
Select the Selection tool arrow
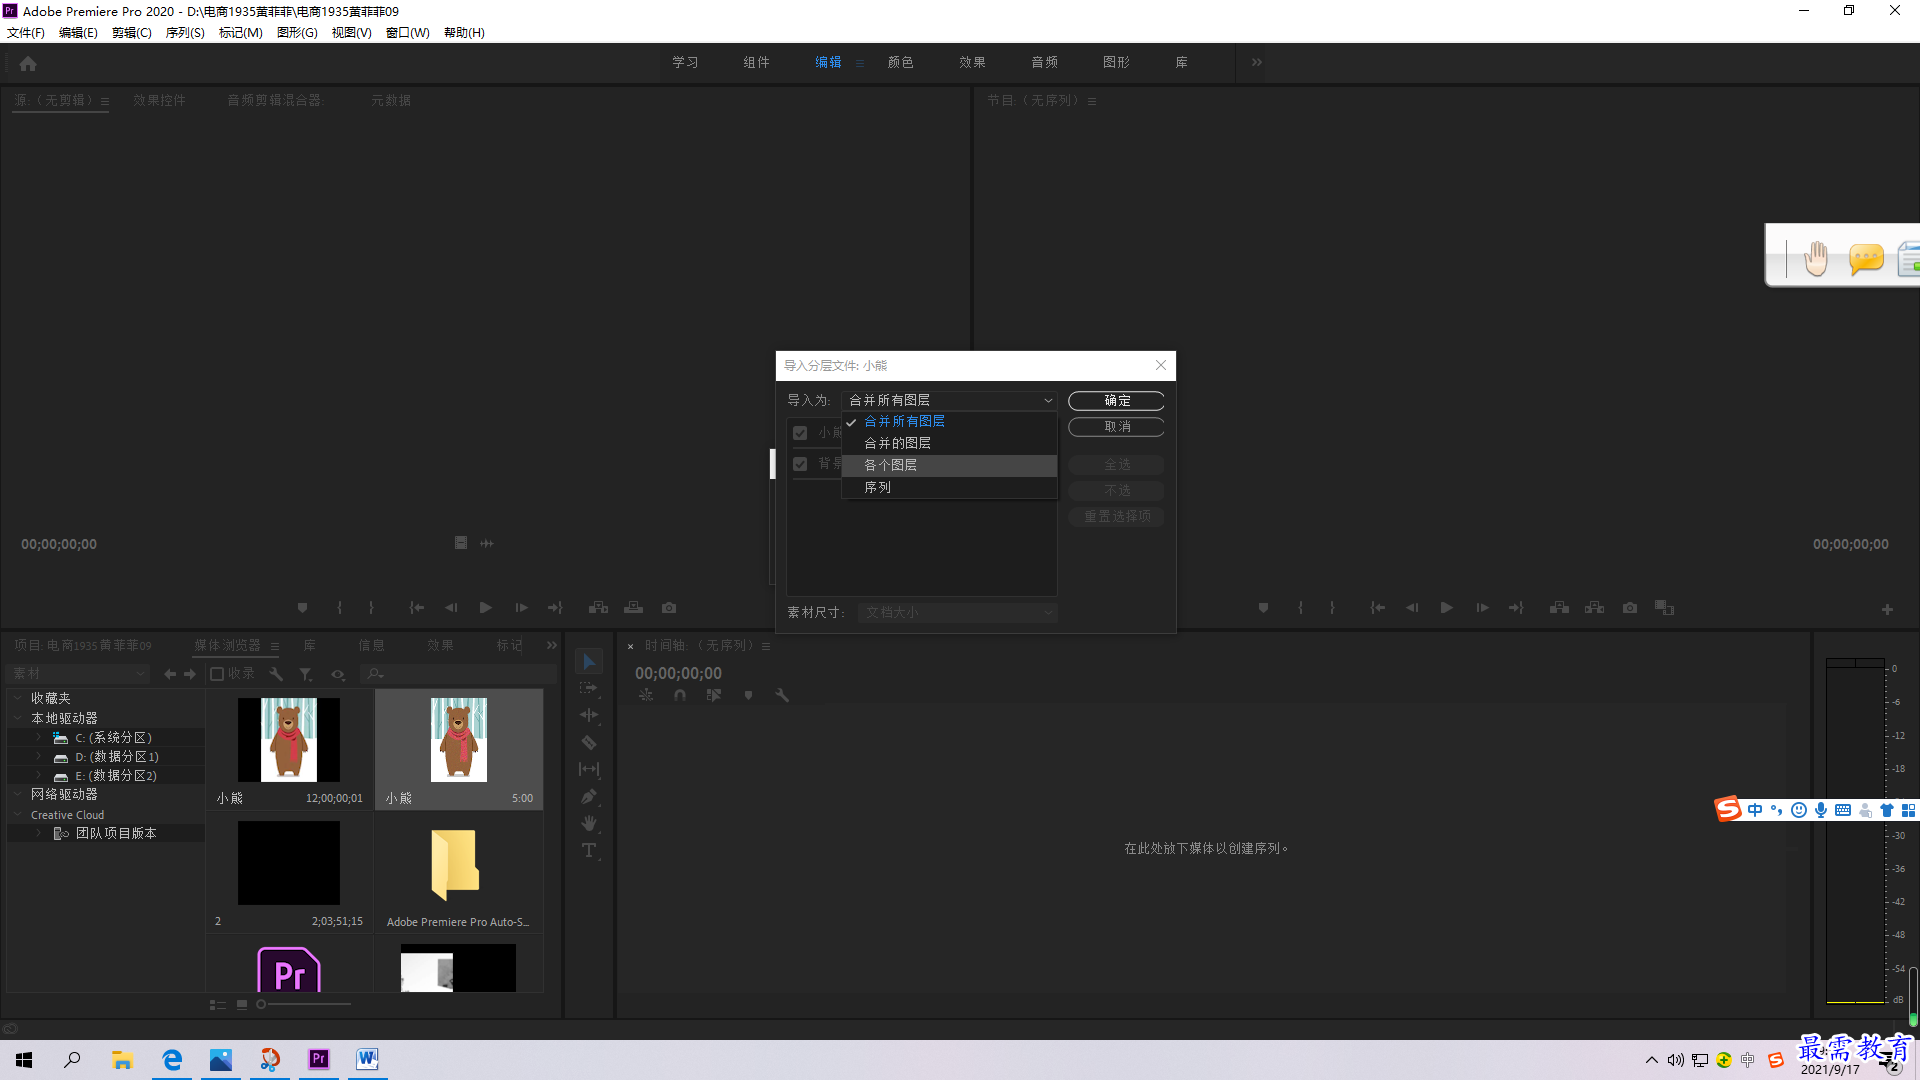pos(589,662)
